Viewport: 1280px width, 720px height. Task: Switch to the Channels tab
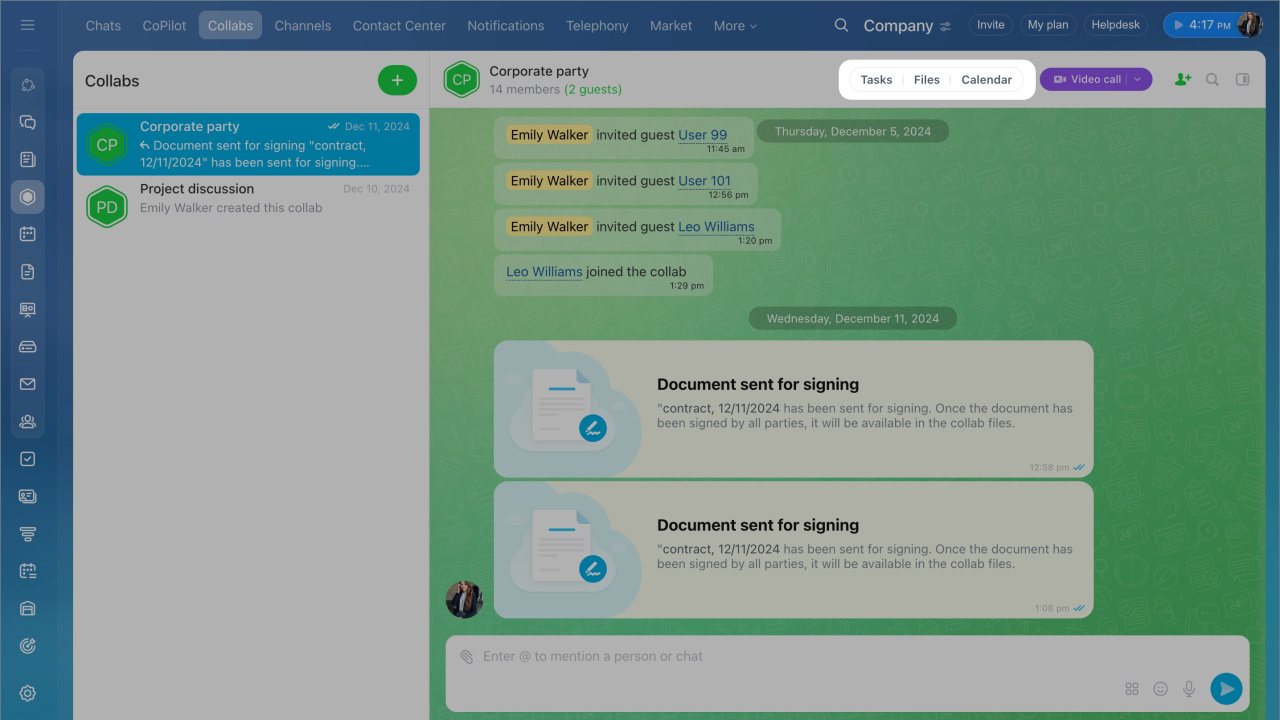point(303,26)
